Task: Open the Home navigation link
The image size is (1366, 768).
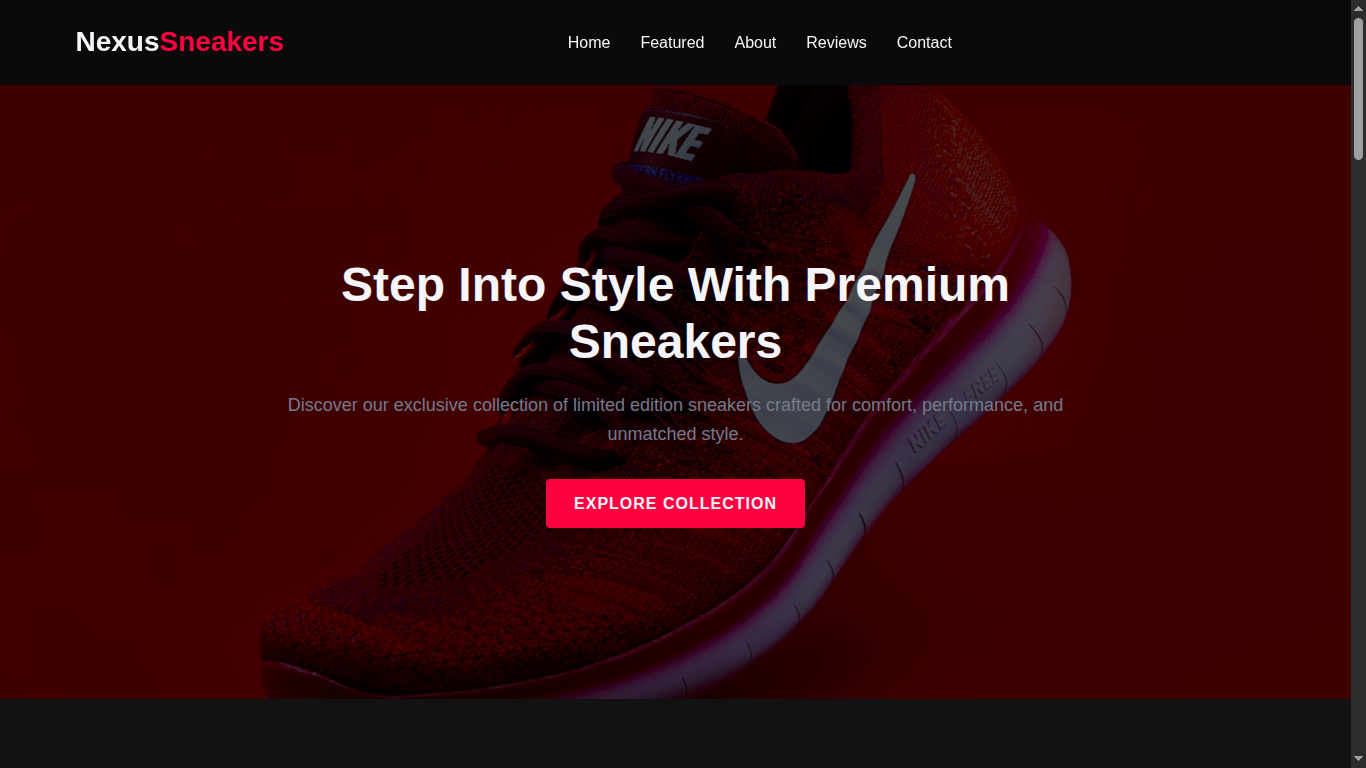Action: point(589,42)
